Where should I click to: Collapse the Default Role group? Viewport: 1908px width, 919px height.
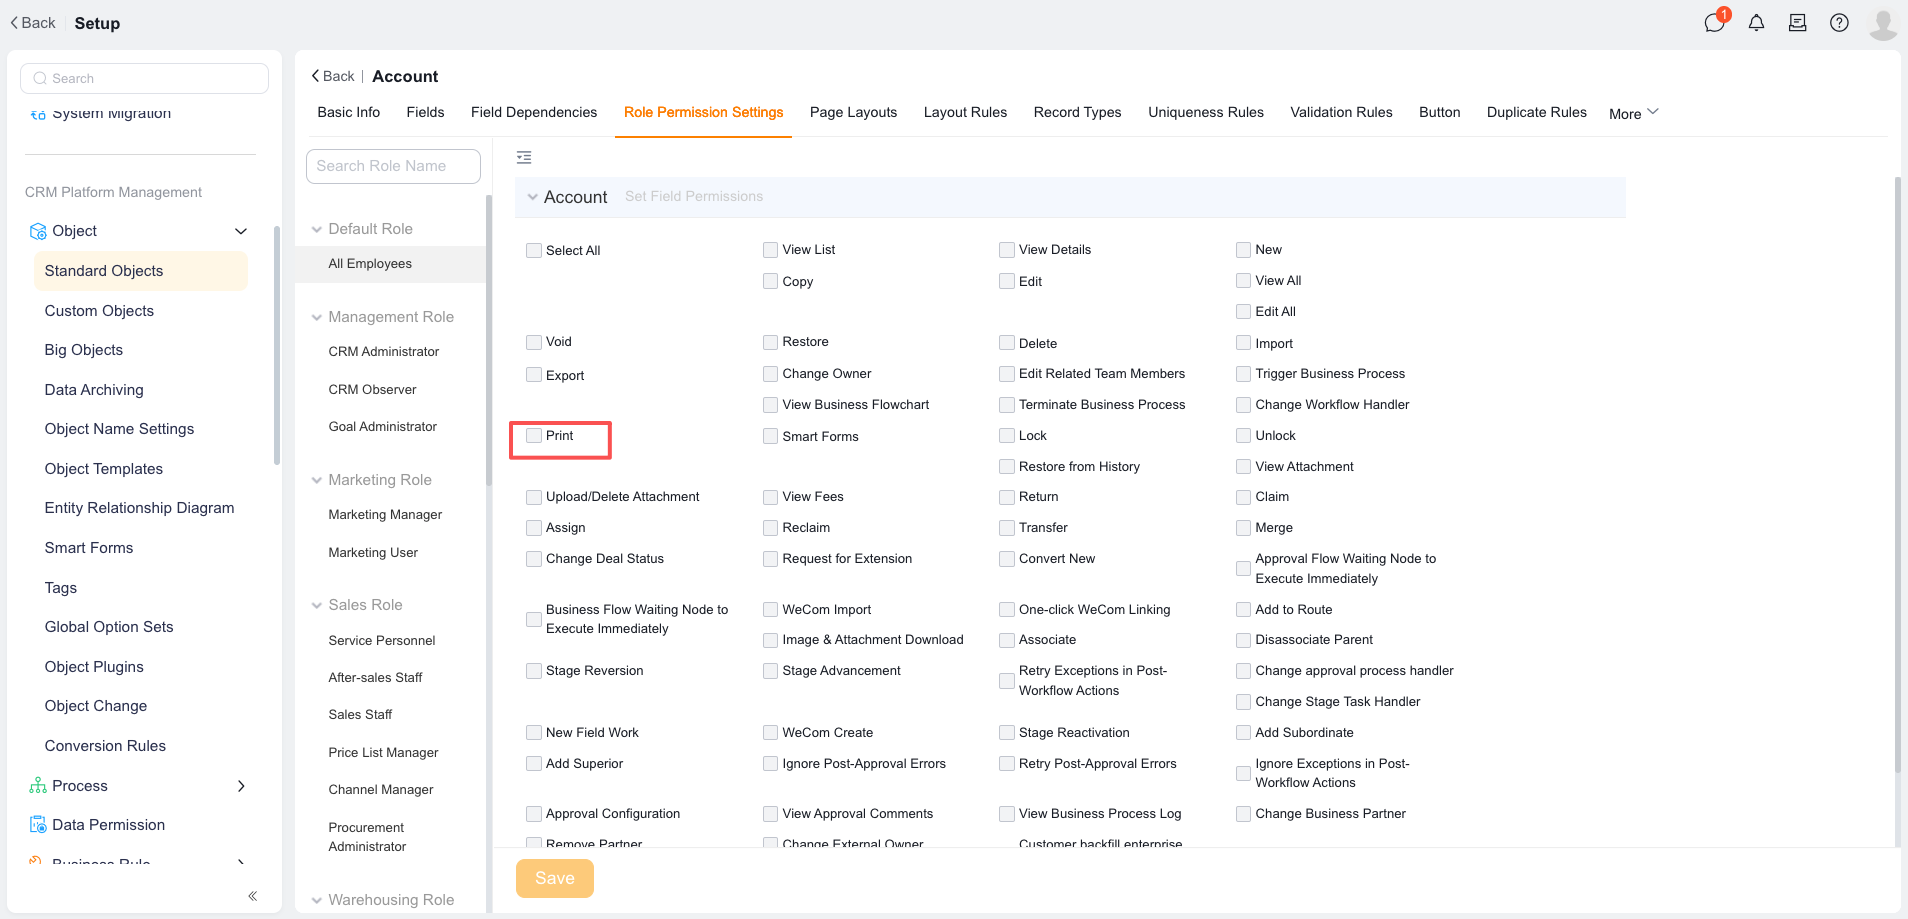[317, 229]
